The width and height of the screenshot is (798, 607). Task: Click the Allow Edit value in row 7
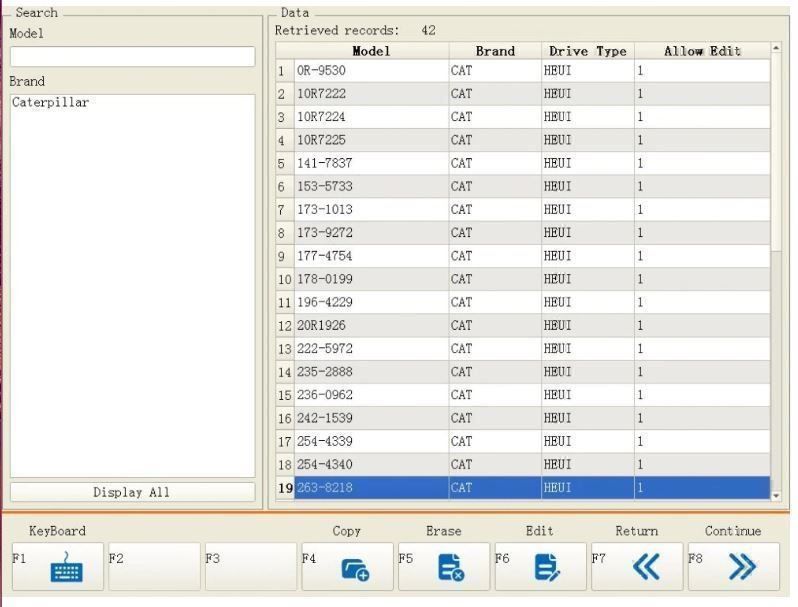[702, 210]
